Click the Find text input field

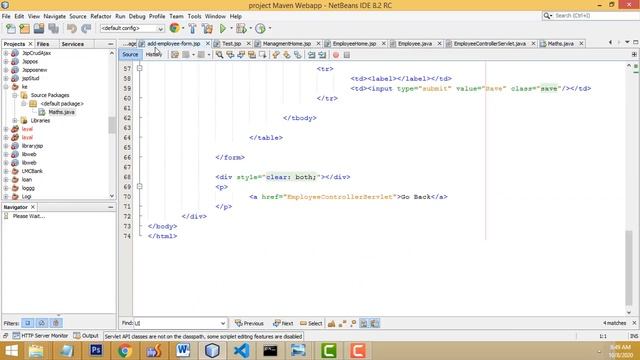point(177,323)
